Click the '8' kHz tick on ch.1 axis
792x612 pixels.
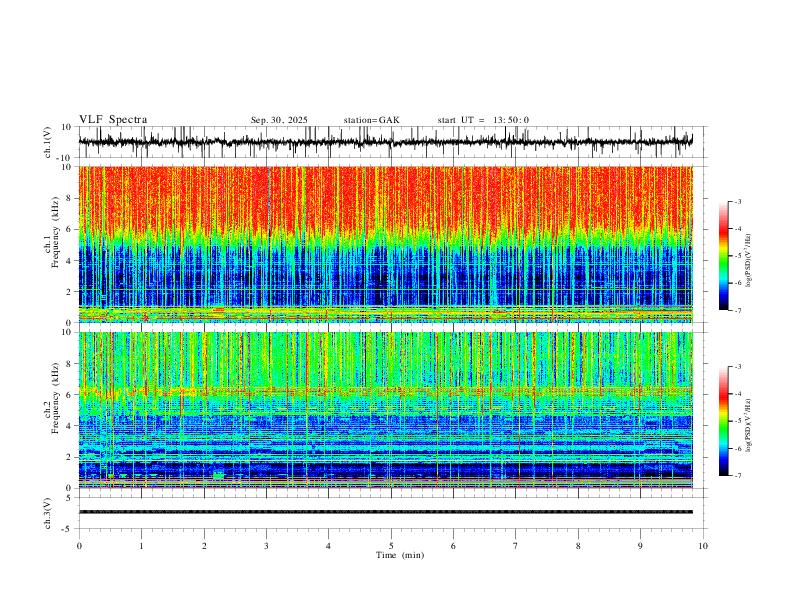(70, 198)
